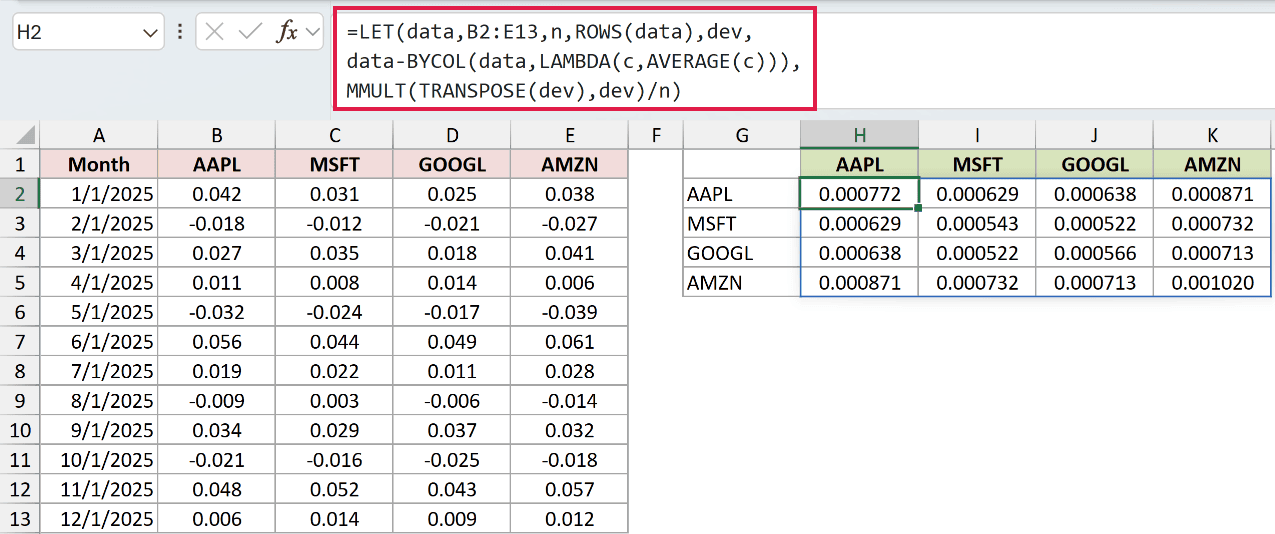
Task: Click the vertical dots beside Name Box
Action: tap(180, 32)
